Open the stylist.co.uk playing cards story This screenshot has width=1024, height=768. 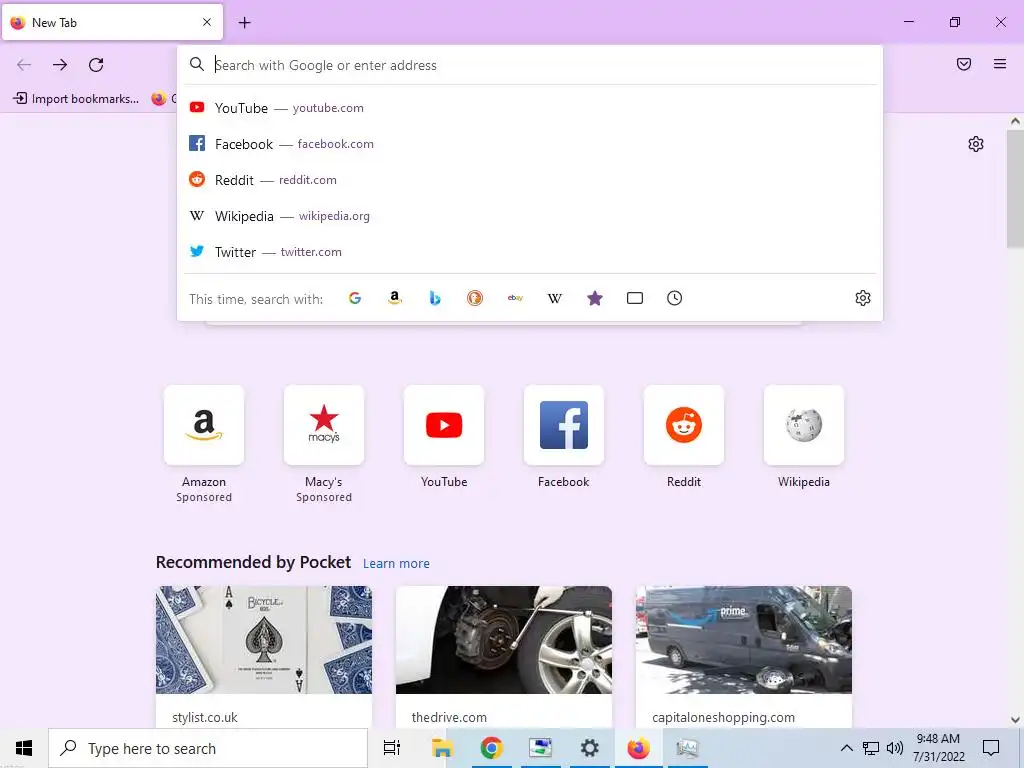pos(264,656)
